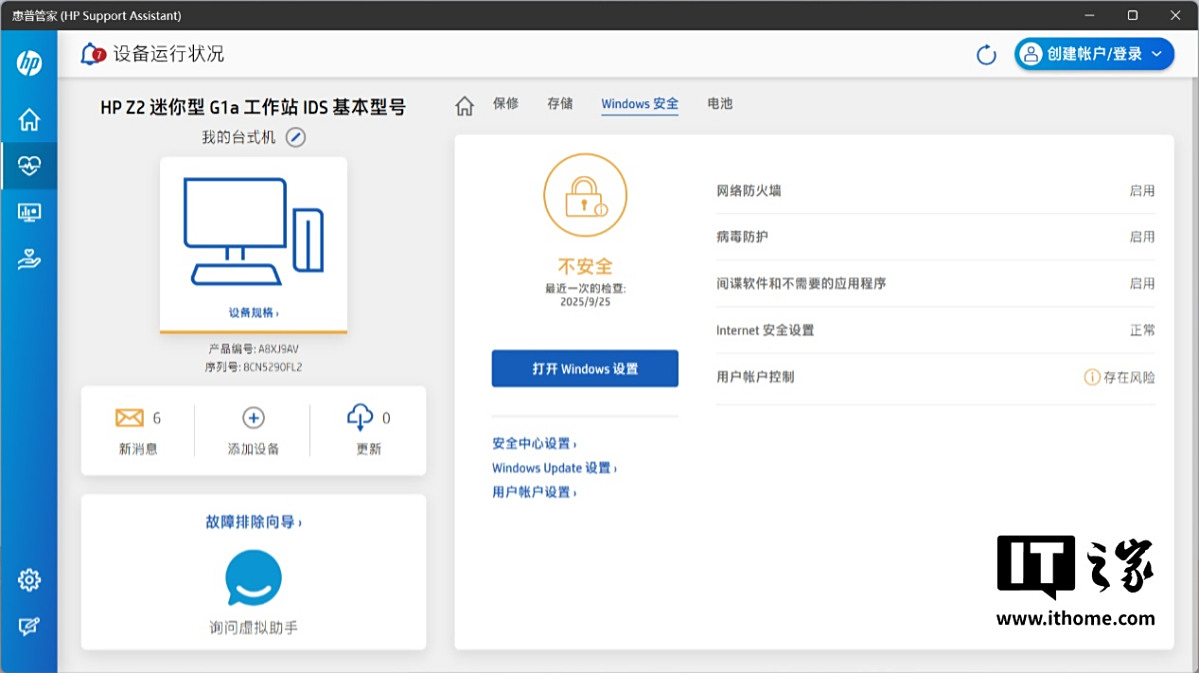Click the feedback icon at sidebar bottom
Screen dimensions: 1199x673
29,627
